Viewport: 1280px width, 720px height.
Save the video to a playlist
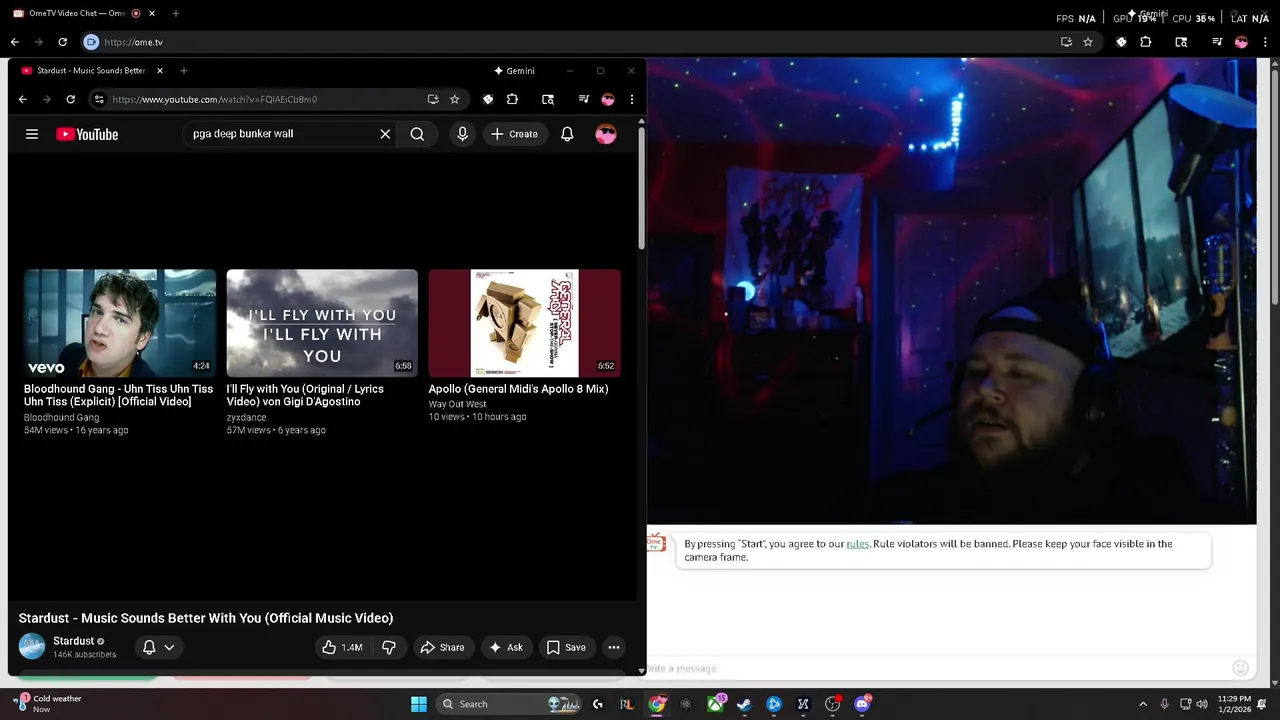pos(566,647)
